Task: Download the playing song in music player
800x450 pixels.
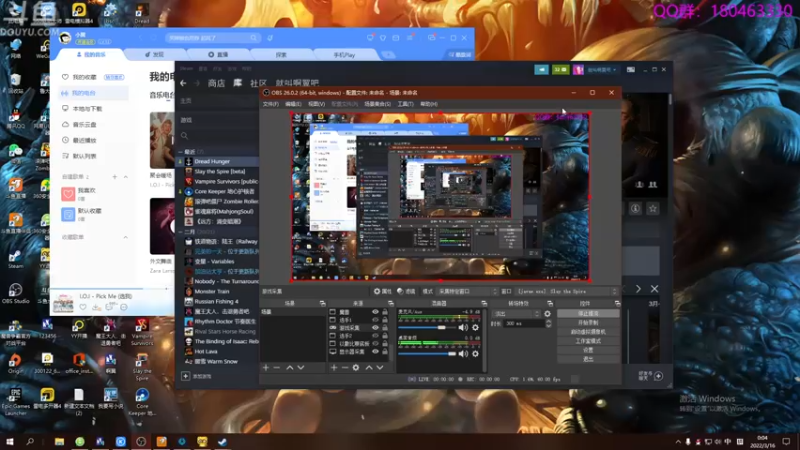Action: pos(96,307)
